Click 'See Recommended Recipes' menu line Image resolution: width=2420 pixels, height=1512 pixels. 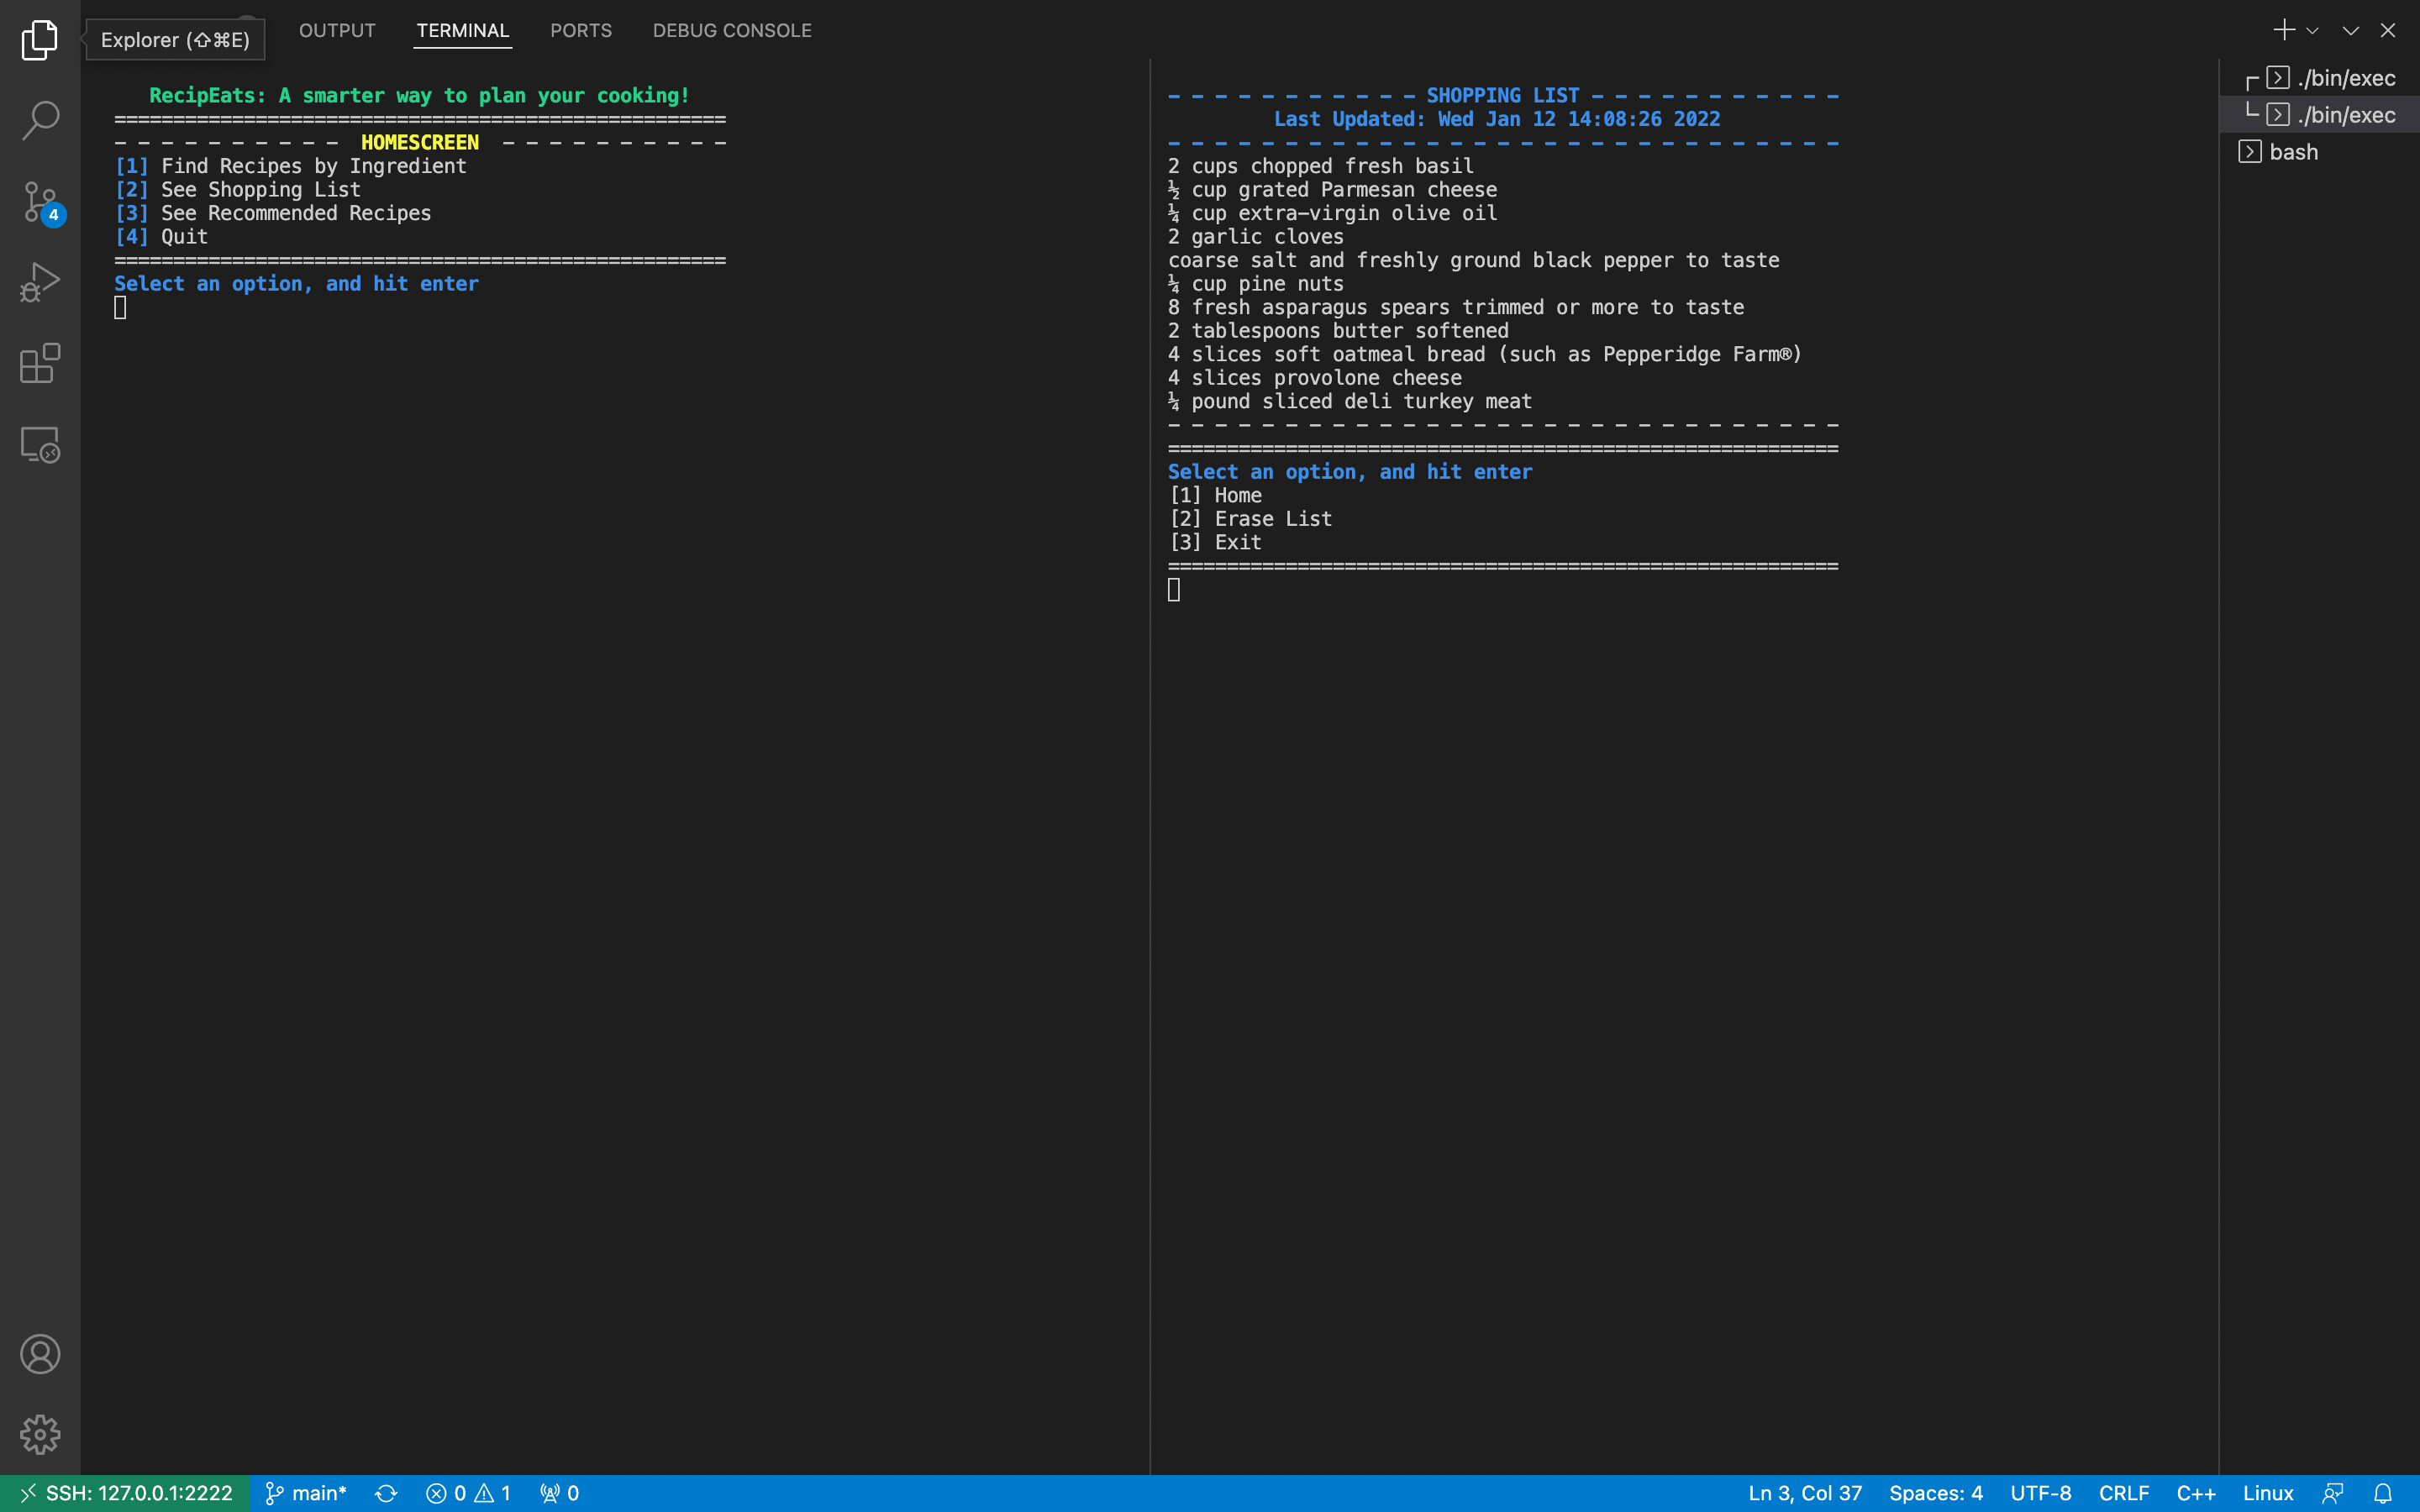273,213
